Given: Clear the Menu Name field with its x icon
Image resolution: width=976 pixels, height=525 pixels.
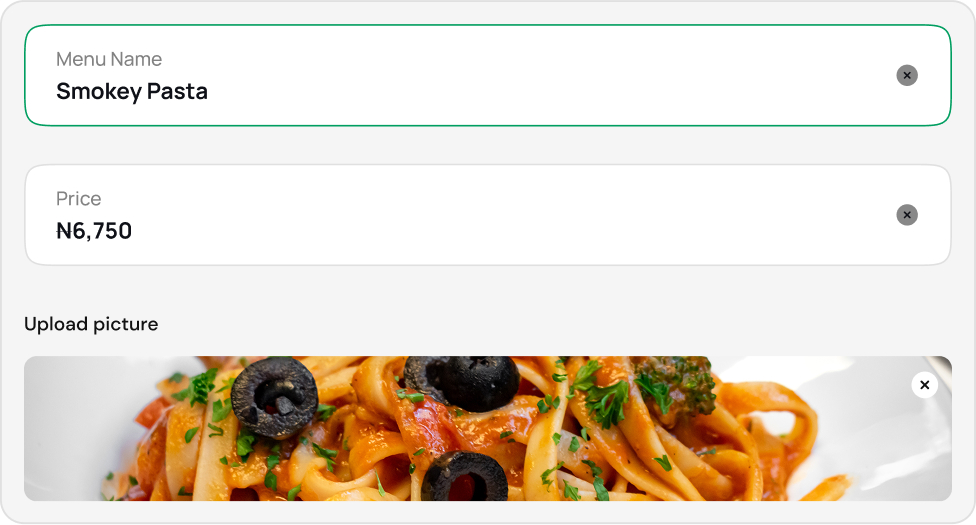Looking at the screenshot, I should click(x=907, y=75).
